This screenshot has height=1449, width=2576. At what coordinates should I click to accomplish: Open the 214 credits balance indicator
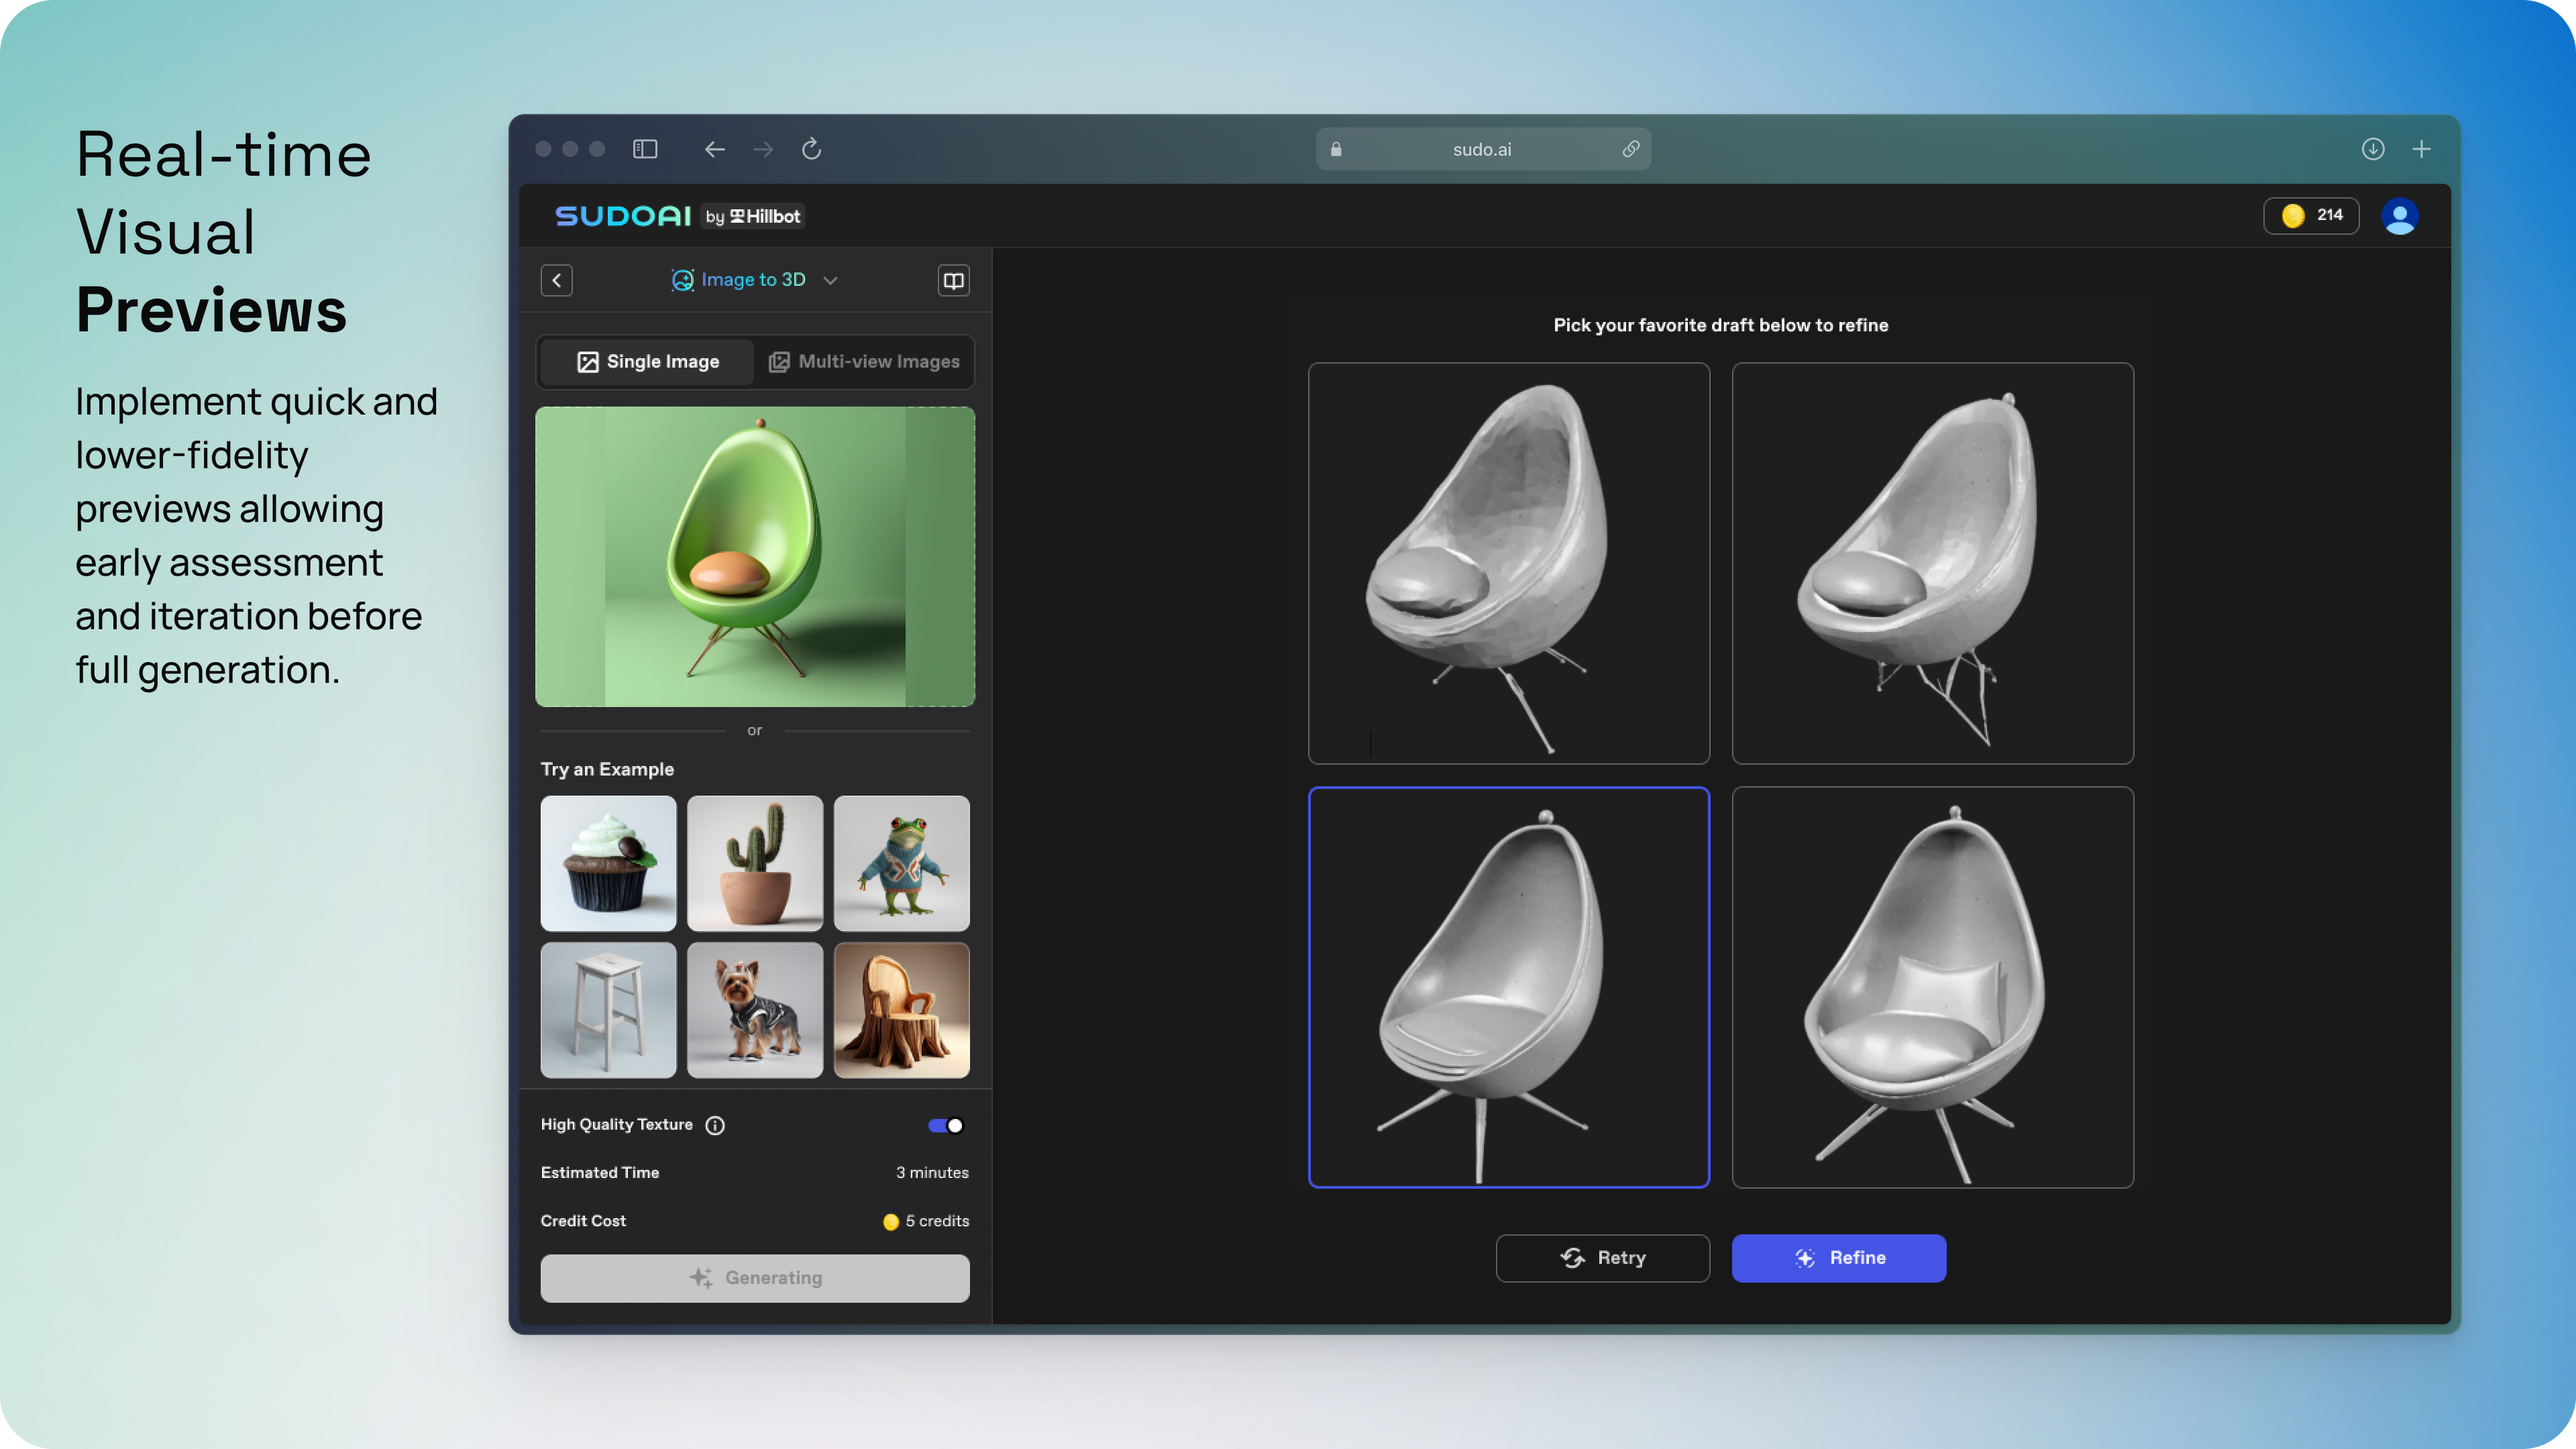2311,216
